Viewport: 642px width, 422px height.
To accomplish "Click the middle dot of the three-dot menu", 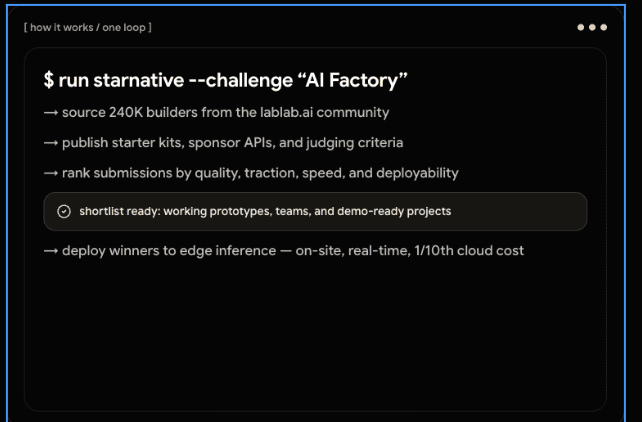I will pyautogui.click(x=592, y=27).
